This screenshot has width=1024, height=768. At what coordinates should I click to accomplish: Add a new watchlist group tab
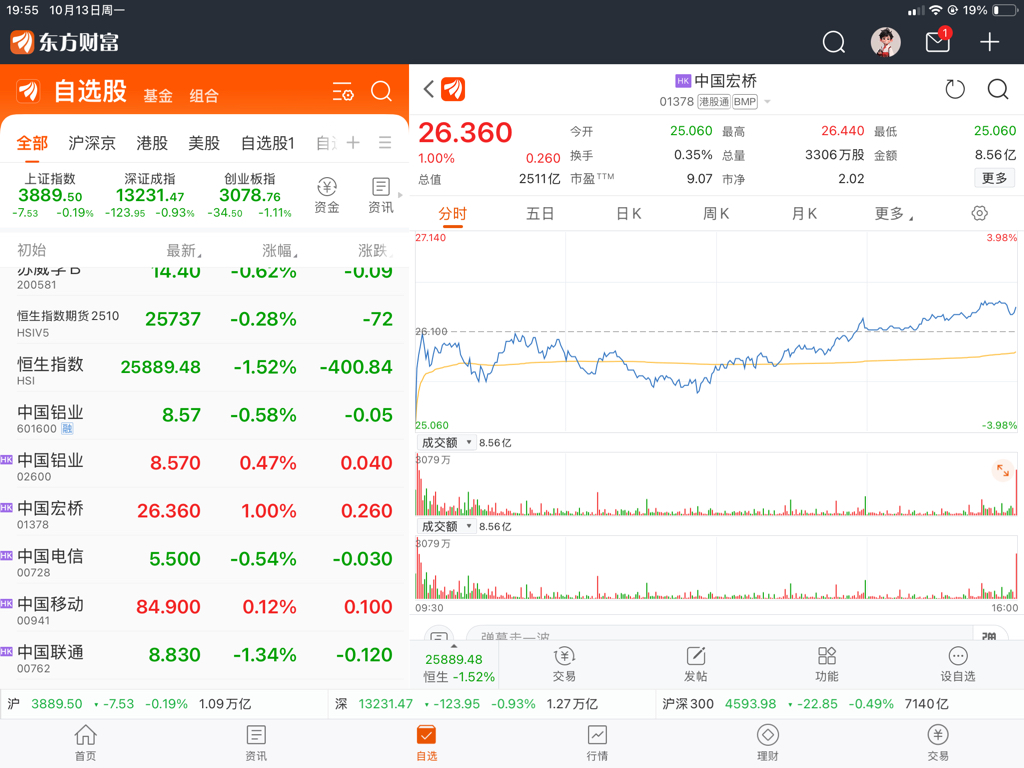[x=353, y=142]
